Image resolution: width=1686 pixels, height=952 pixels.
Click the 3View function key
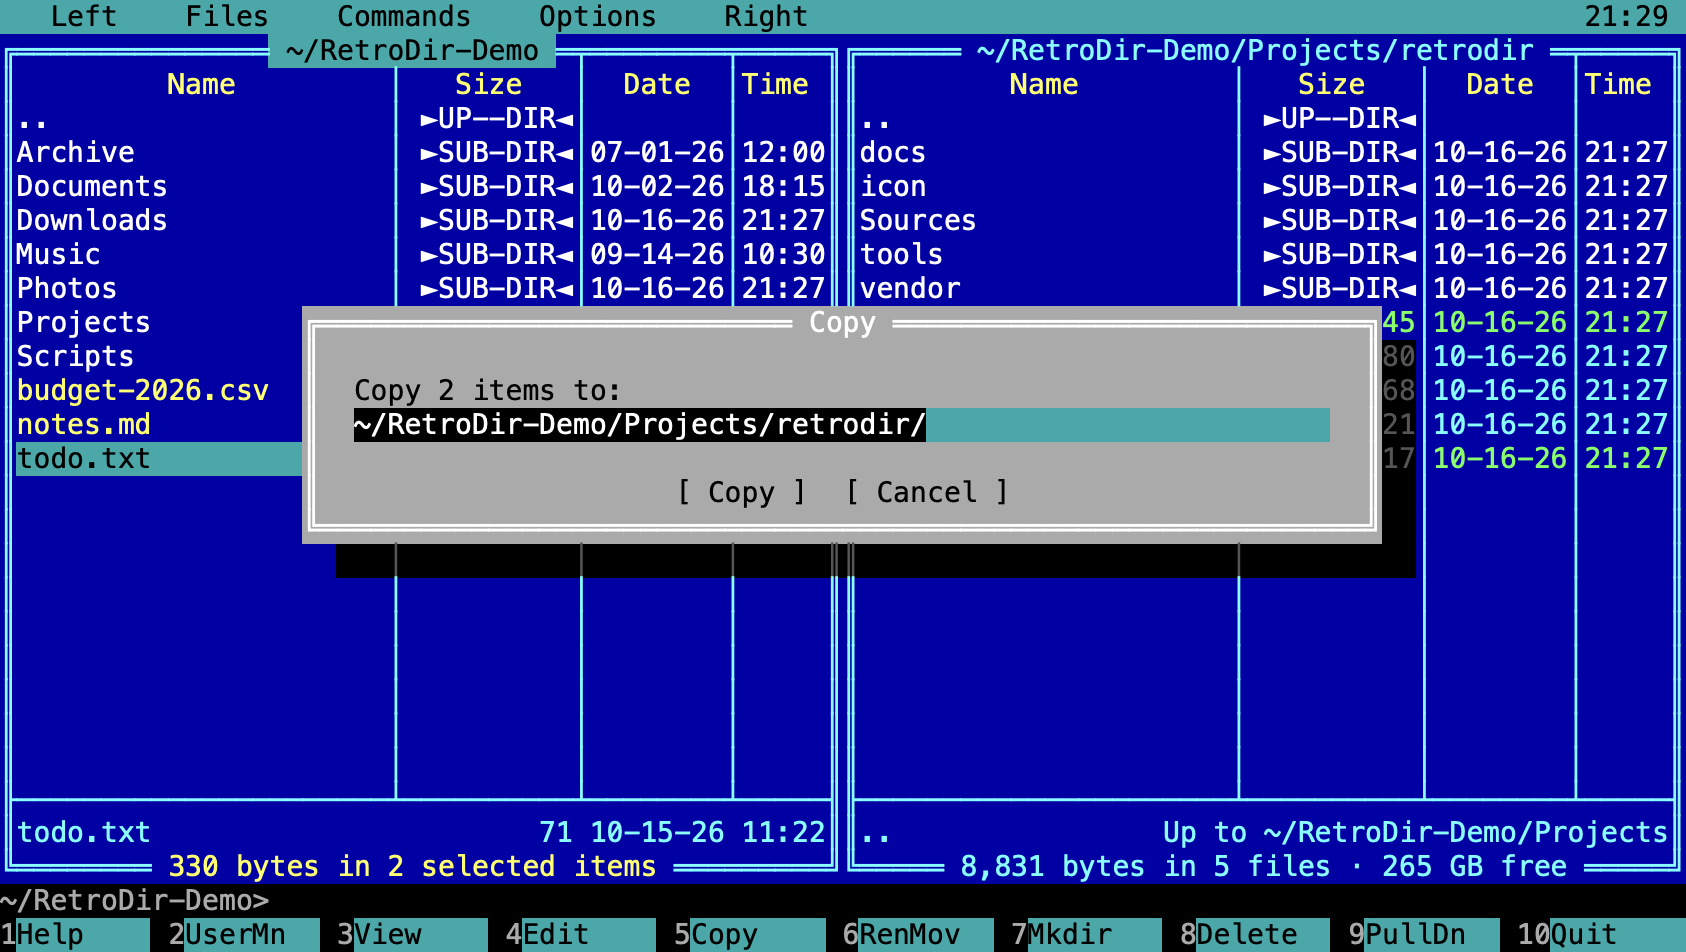[x=412, y=934]
